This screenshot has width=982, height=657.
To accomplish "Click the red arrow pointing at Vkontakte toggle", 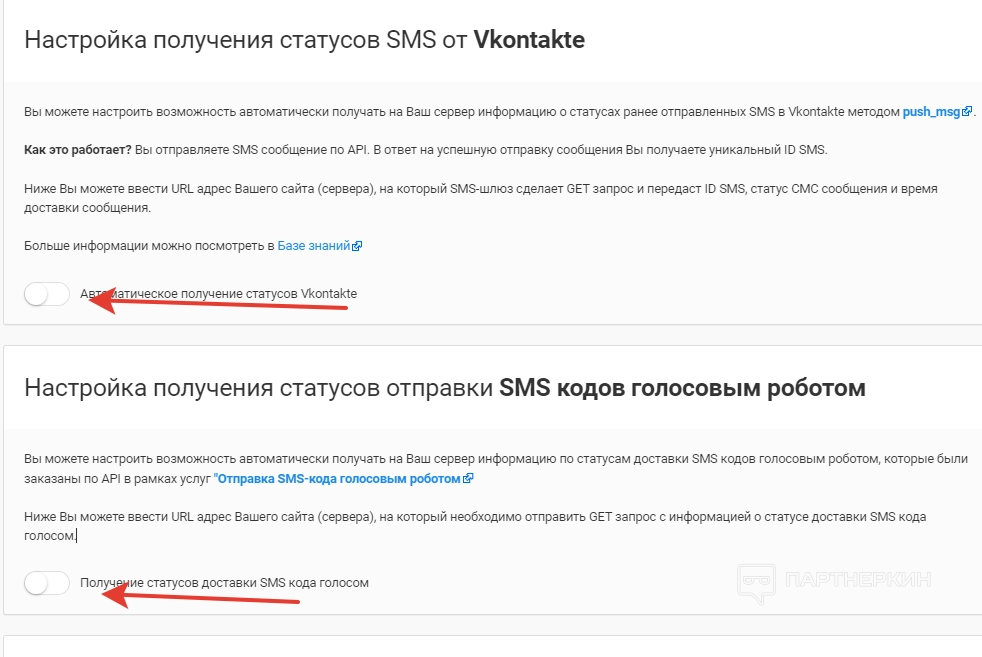I will tap(220, 304).
